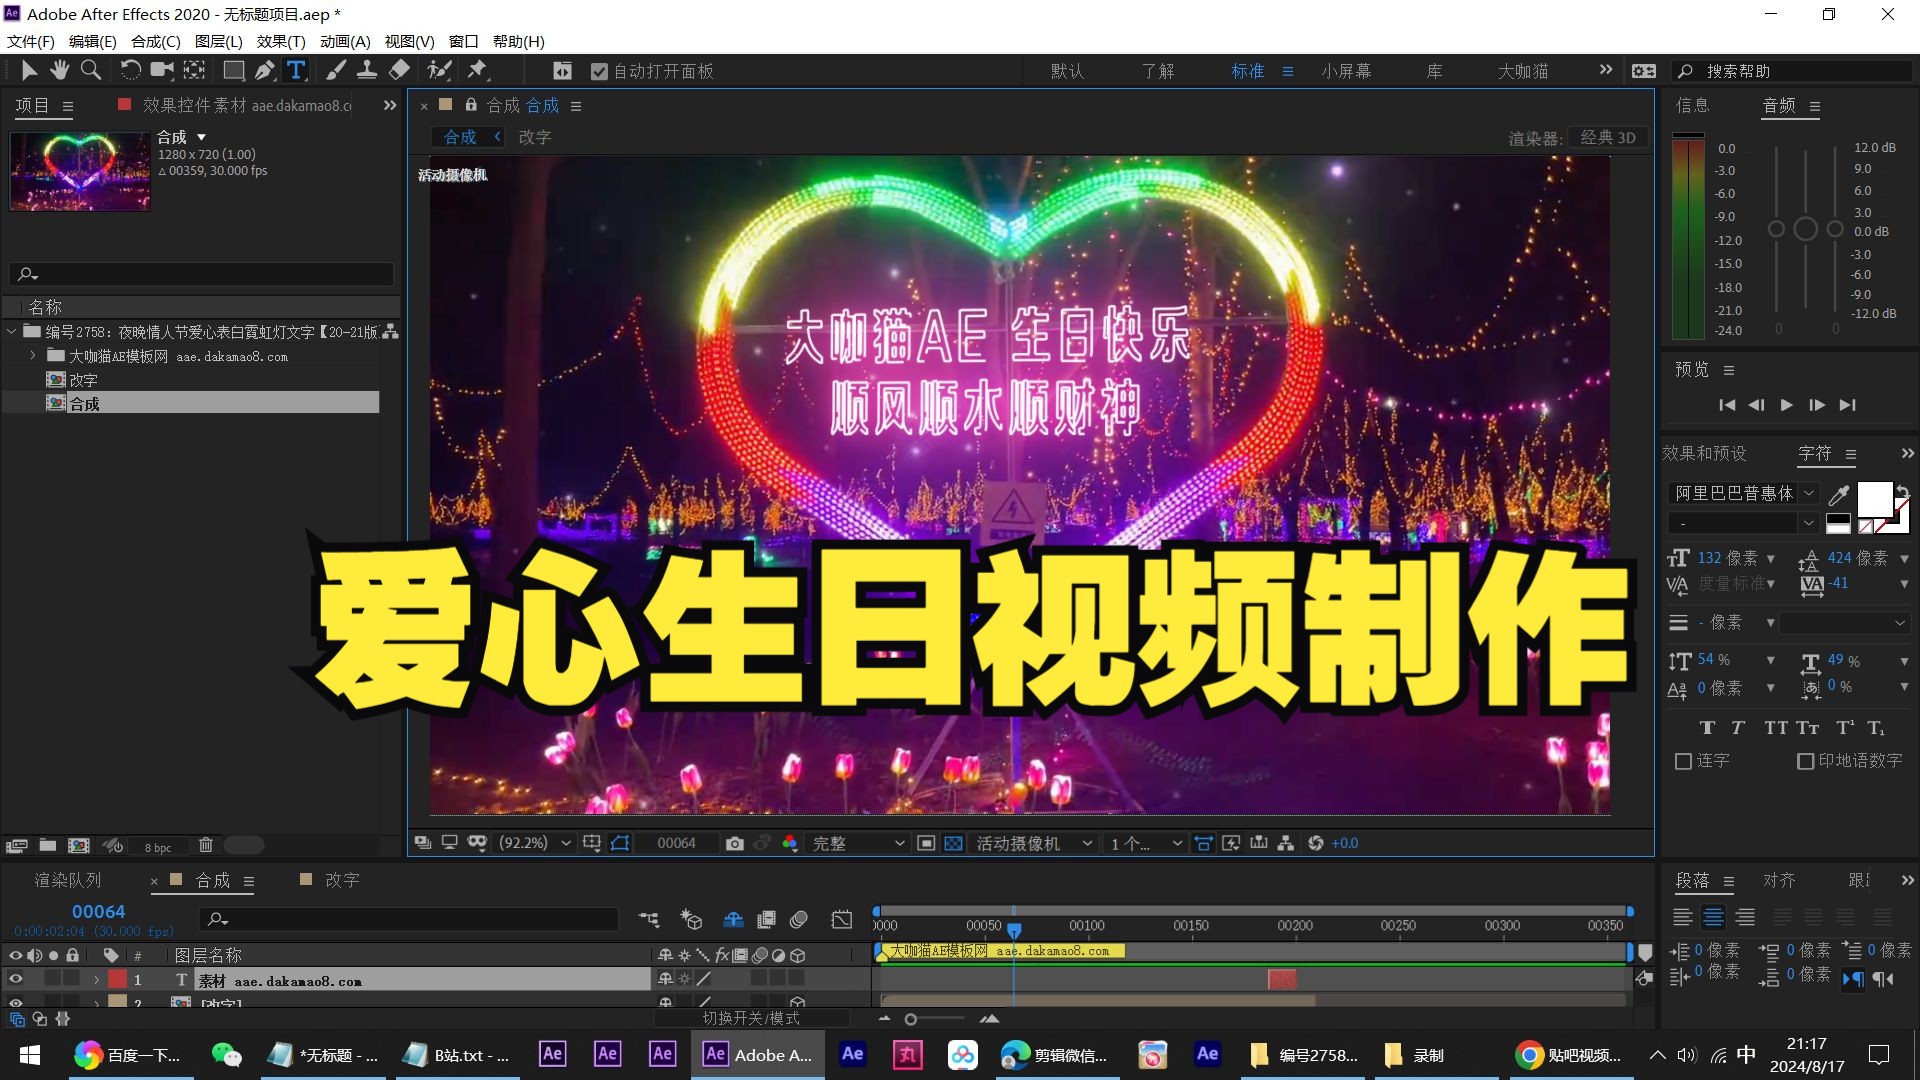The width and height of the screenshot is (1920, 1080).
Task: Select the Clone Stamp tool
Action: tap(367, 70)
